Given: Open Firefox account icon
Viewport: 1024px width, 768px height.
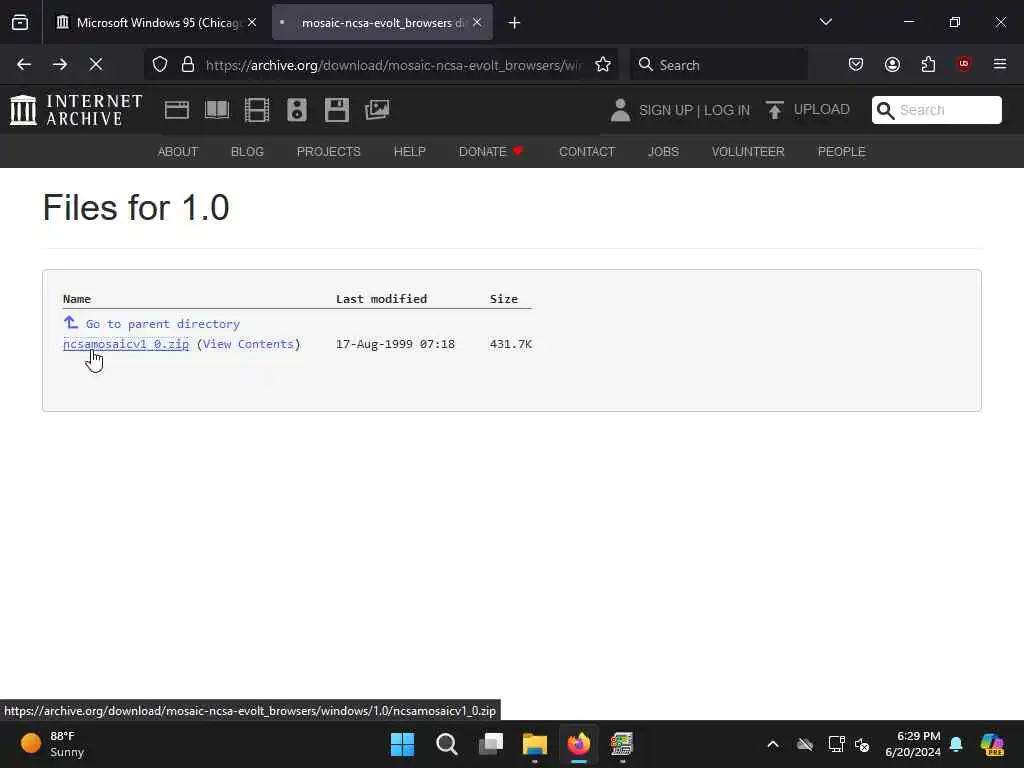Looking at the screenshot, I should (892, 64).
